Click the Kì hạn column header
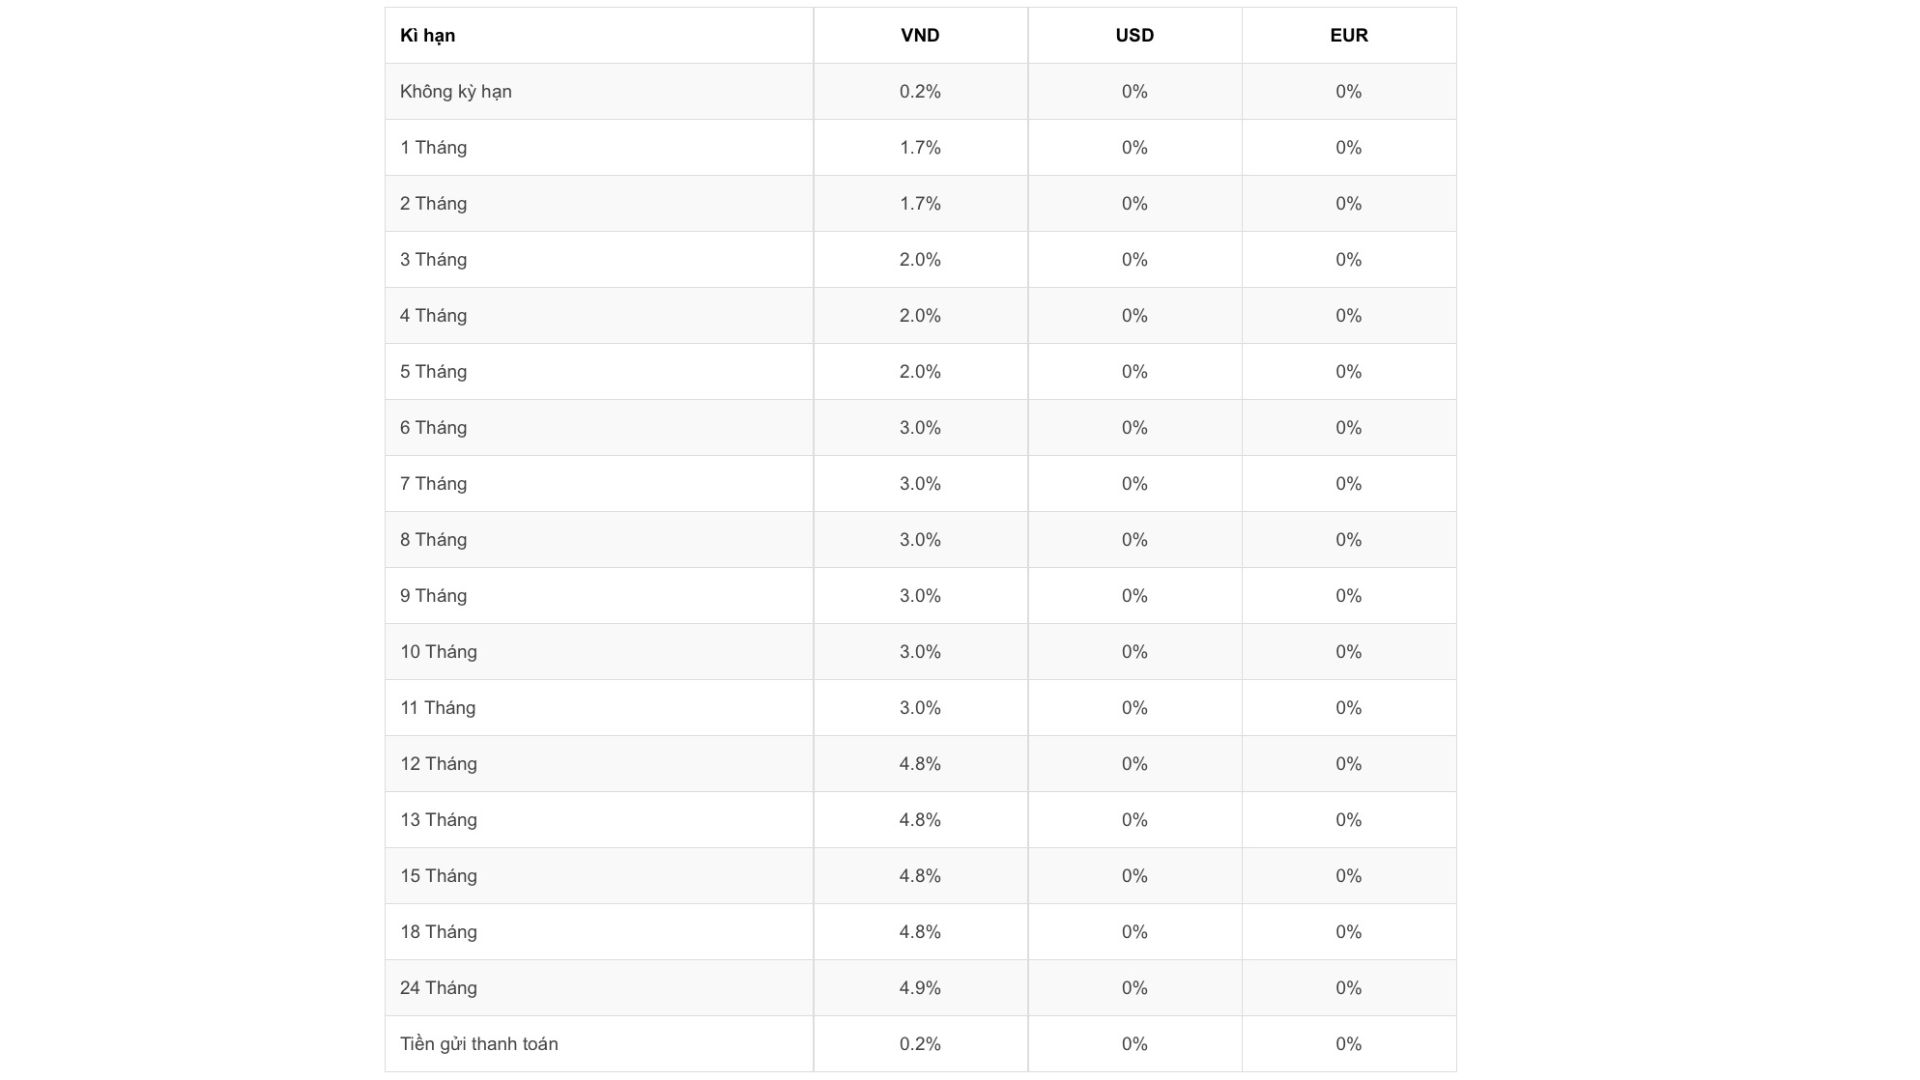 pos(428,35)
